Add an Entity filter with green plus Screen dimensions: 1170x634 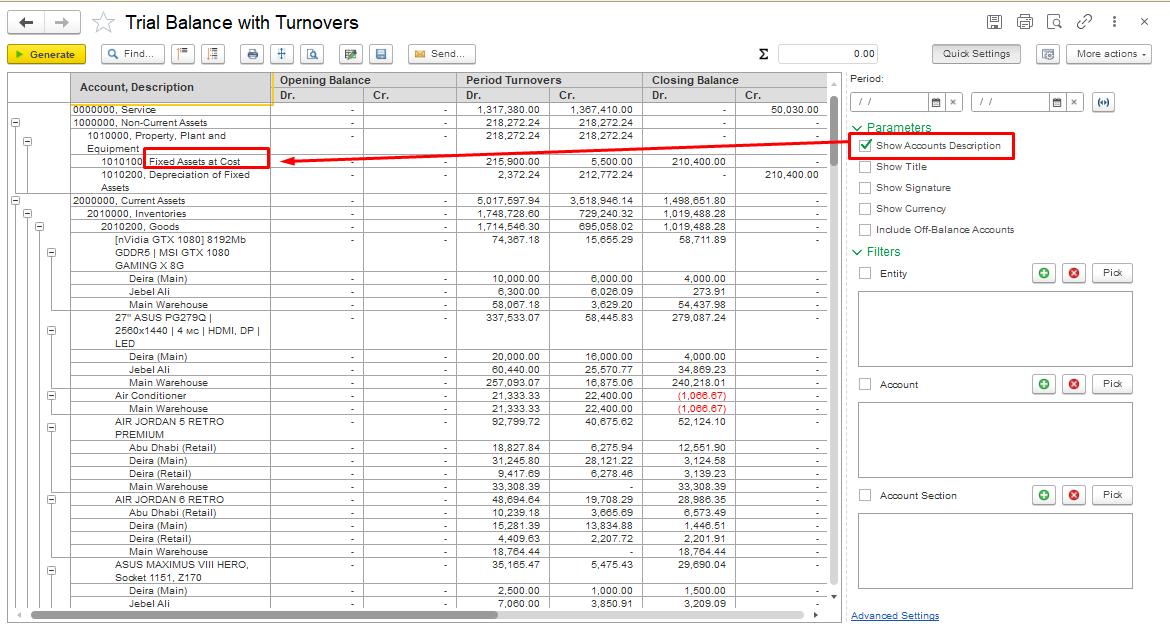click(x=1045, y=273)
